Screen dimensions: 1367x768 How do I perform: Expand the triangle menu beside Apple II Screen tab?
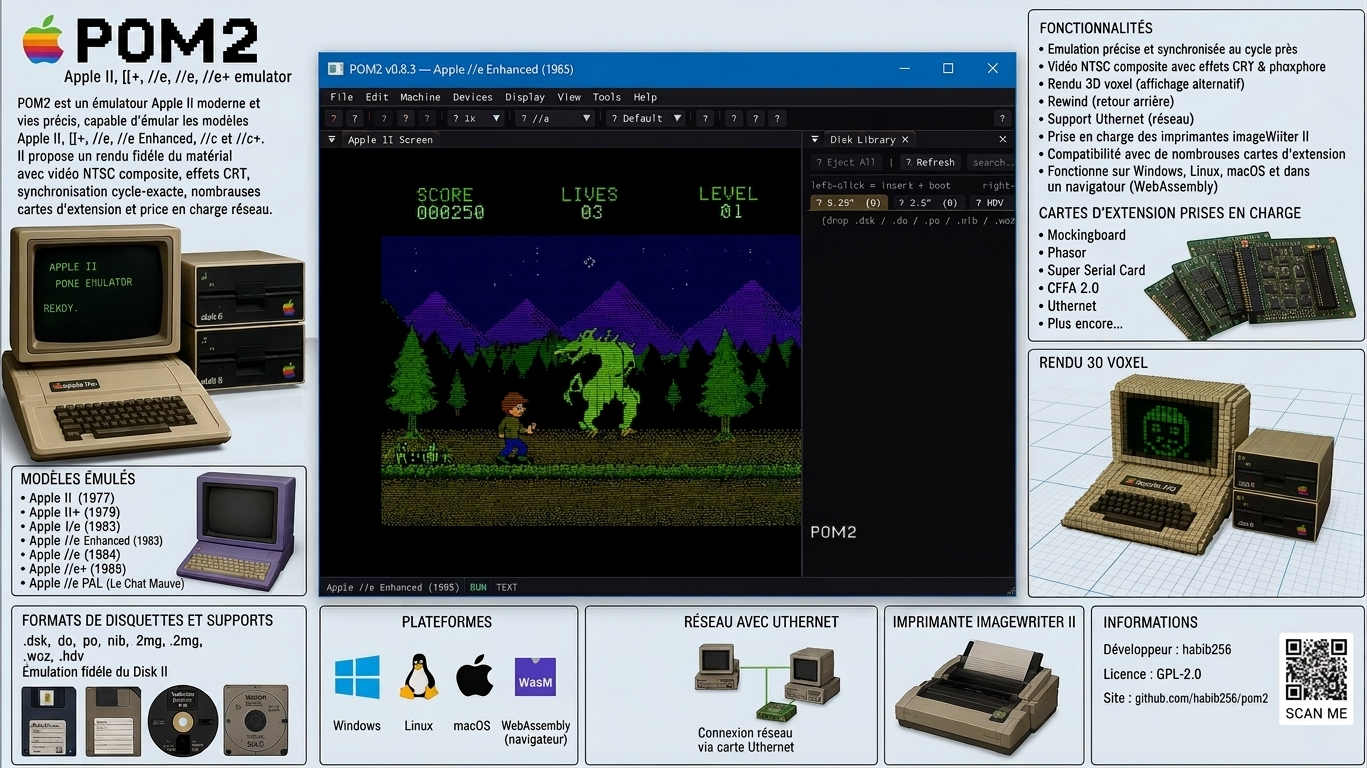[332, 140]
